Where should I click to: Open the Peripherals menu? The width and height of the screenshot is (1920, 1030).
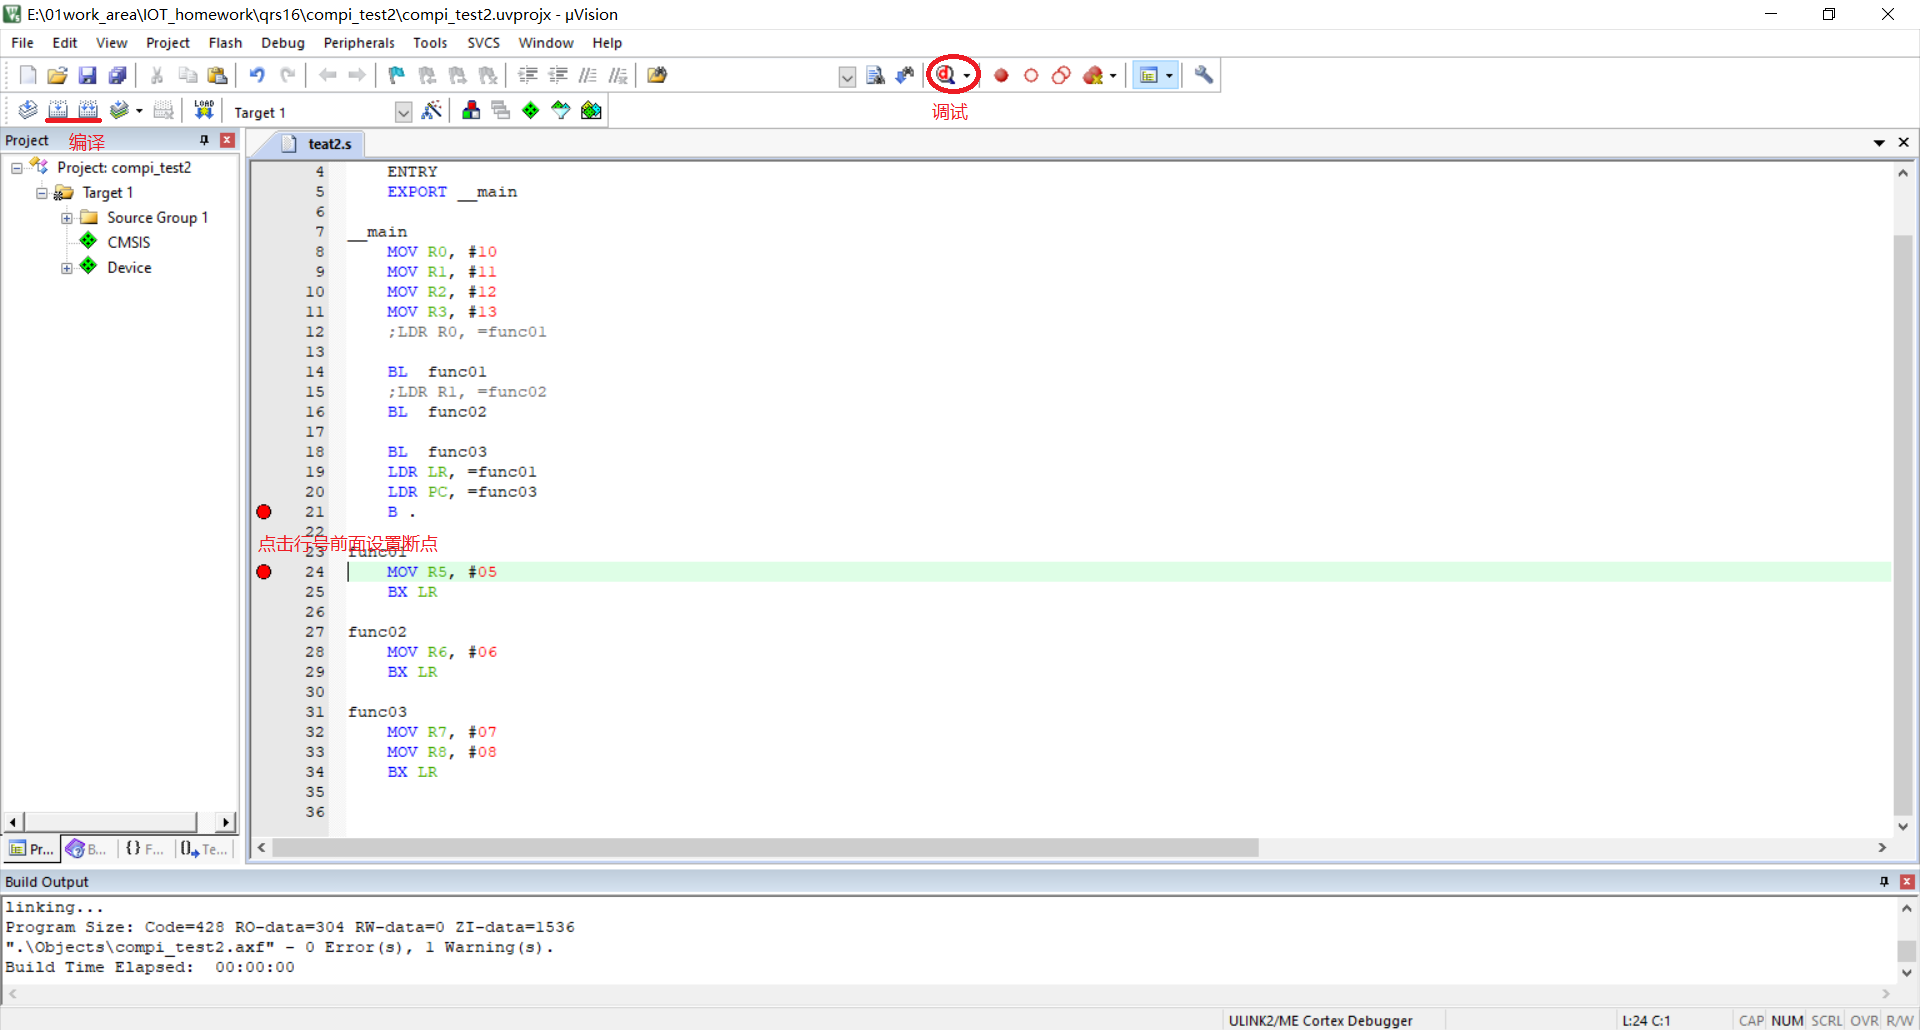pyautogui.click(x=358, y=43)
